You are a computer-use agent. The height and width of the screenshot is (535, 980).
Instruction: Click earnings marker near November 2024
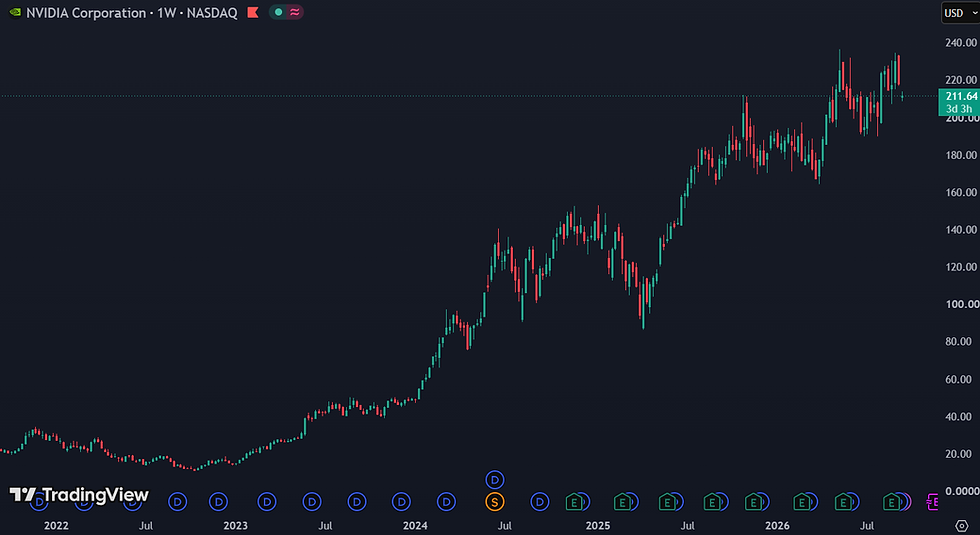[574, 502]
